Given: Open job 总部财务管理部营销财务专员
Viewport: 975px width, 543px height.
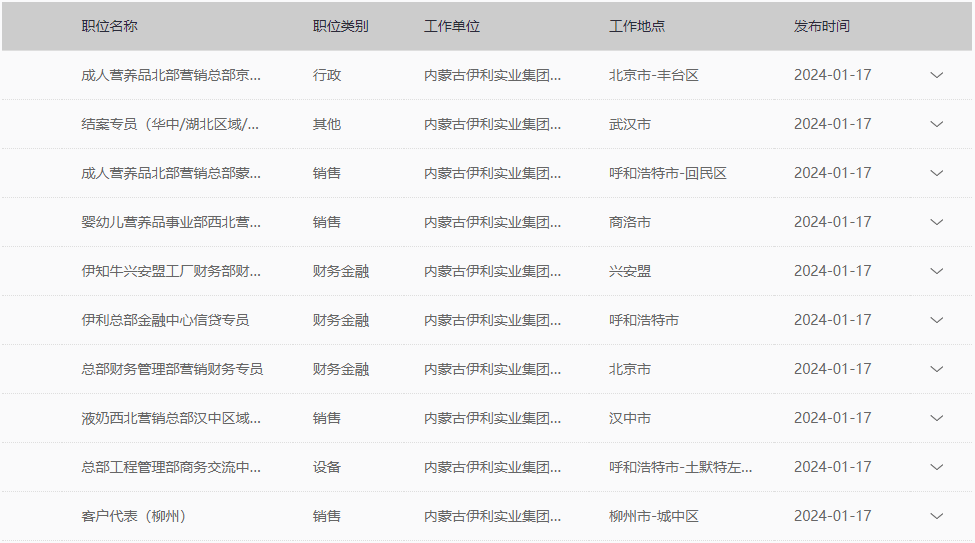Looking at the screenshot, I should 172,369.
